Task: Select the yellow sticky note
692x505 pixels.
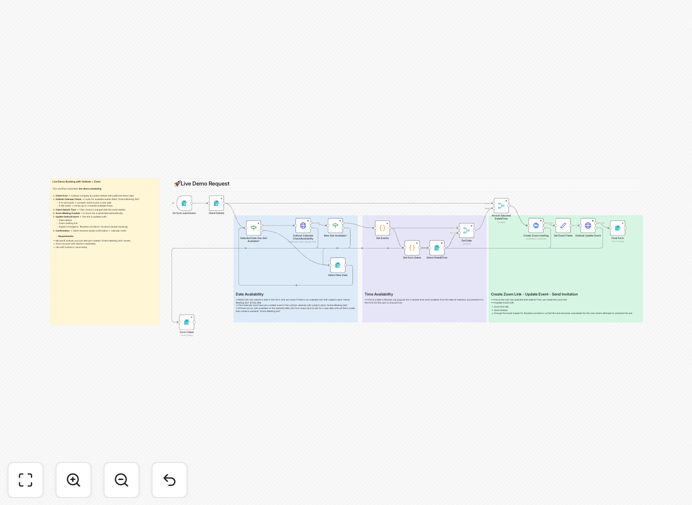Action: 105,251
